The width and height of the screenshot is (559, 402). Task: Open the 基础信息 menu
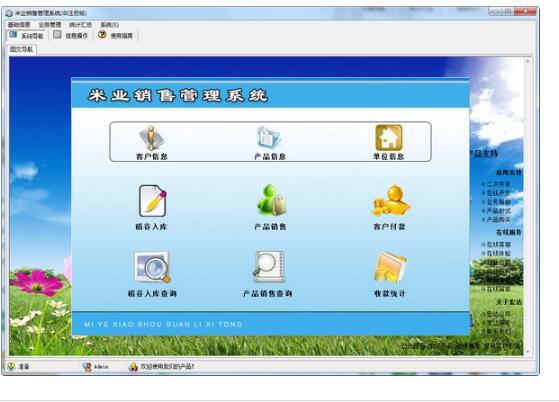click(x=19, y=25)
